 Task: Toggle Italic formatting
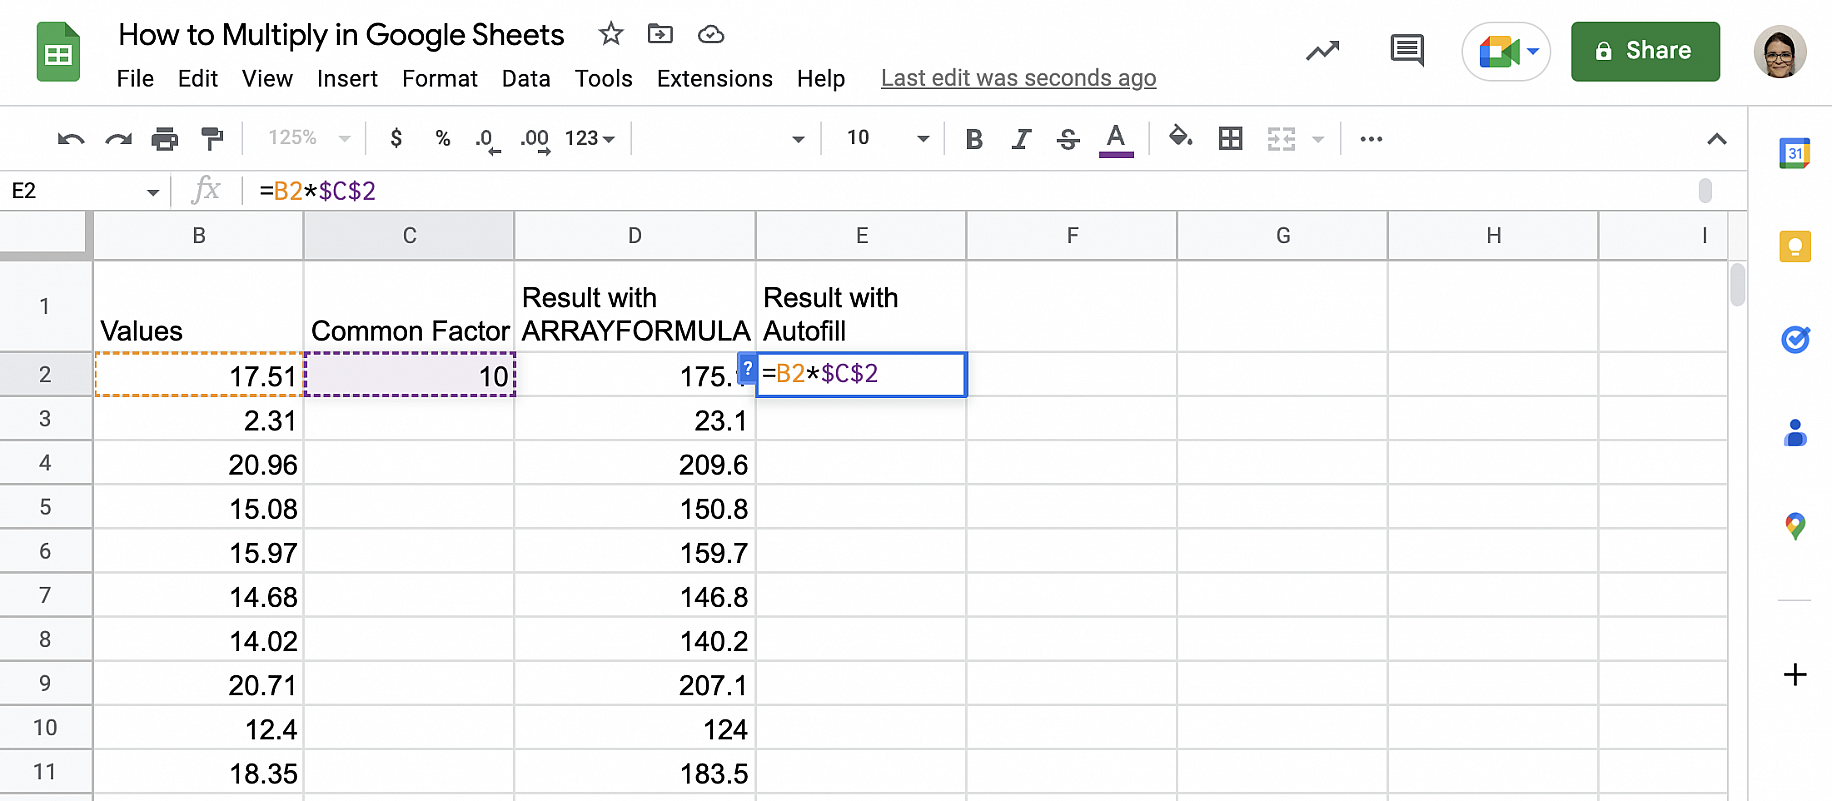(x=1020, y=139)
